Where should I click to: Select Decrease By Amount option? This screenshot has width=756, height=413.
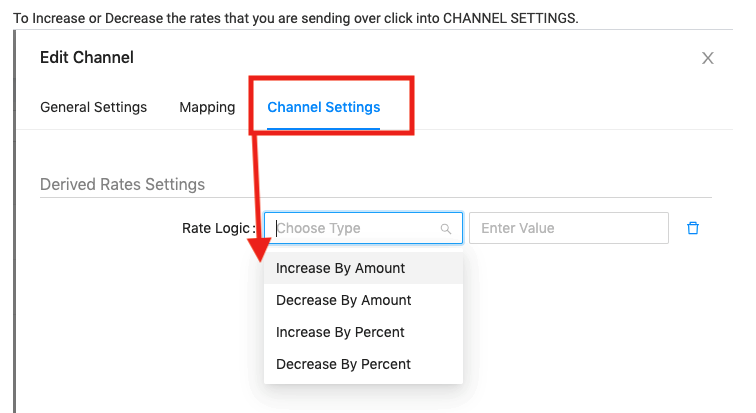[x=364, y=300]
